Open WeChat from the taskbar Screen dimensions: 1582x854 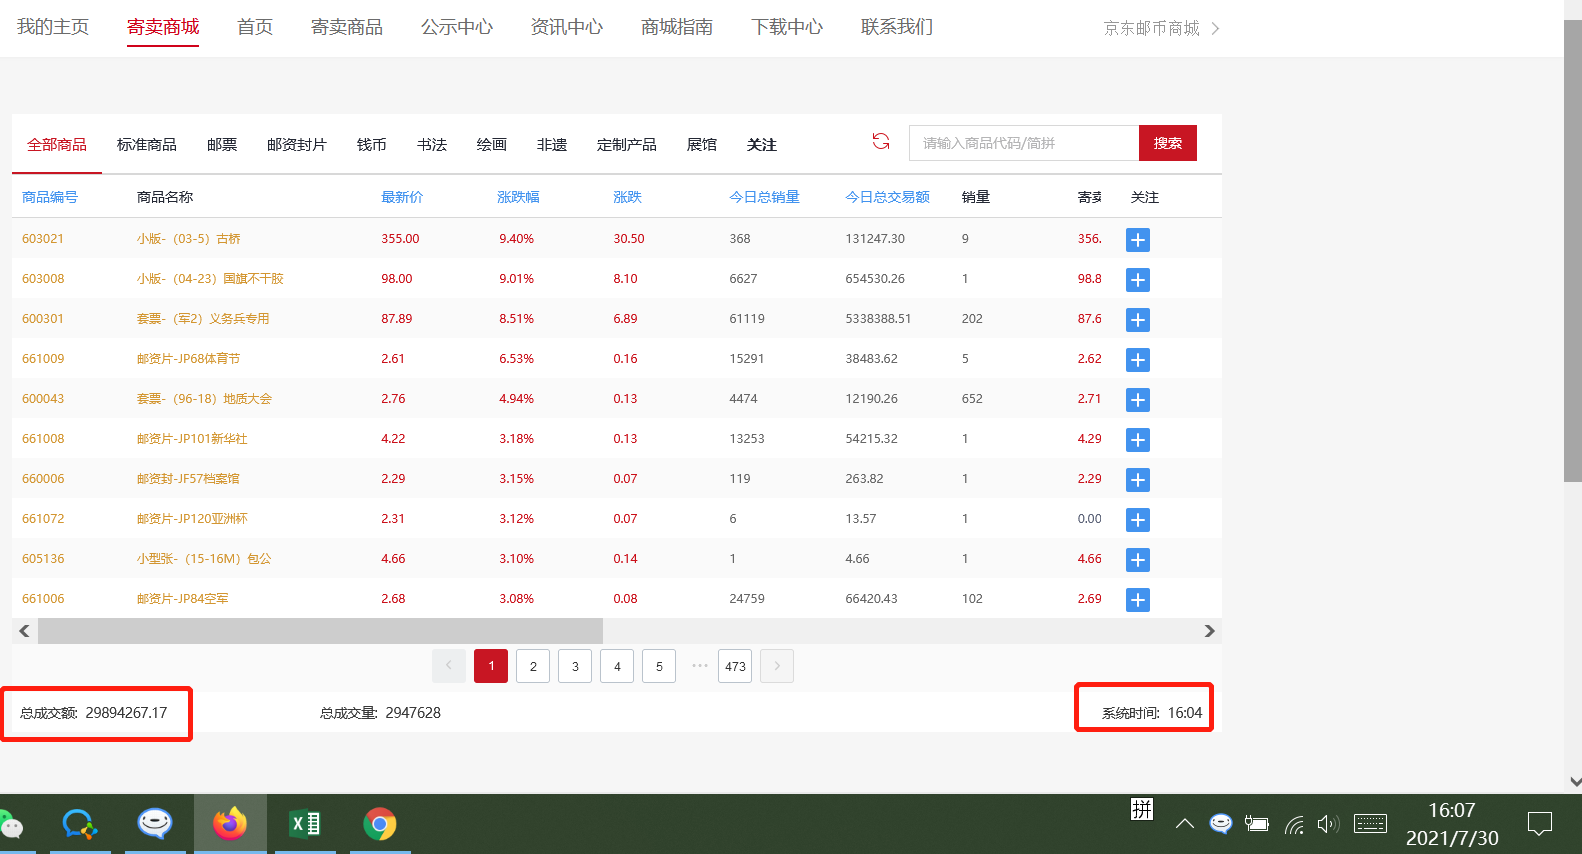tap(10, 825)
